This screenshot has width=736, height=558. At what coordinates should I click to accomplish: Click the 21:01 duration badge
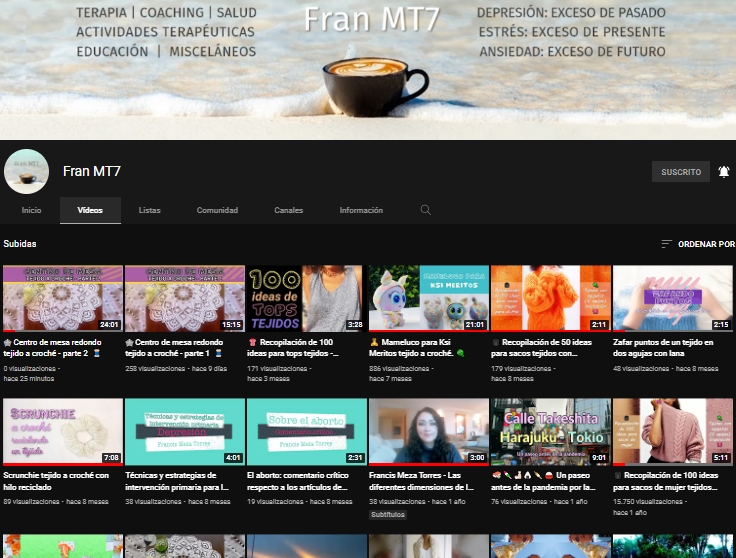[475, 324]
